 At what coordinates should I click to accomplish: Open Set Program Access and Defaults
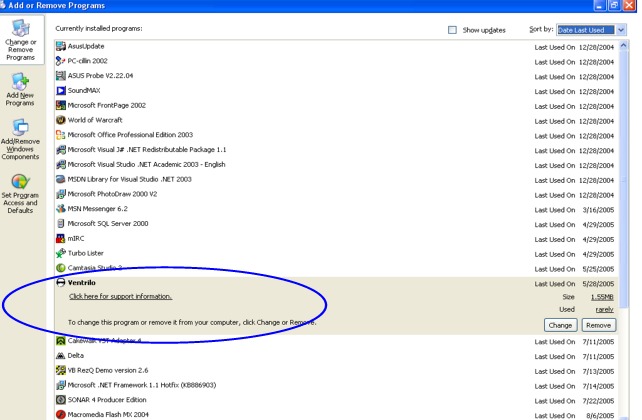(20, 194)
